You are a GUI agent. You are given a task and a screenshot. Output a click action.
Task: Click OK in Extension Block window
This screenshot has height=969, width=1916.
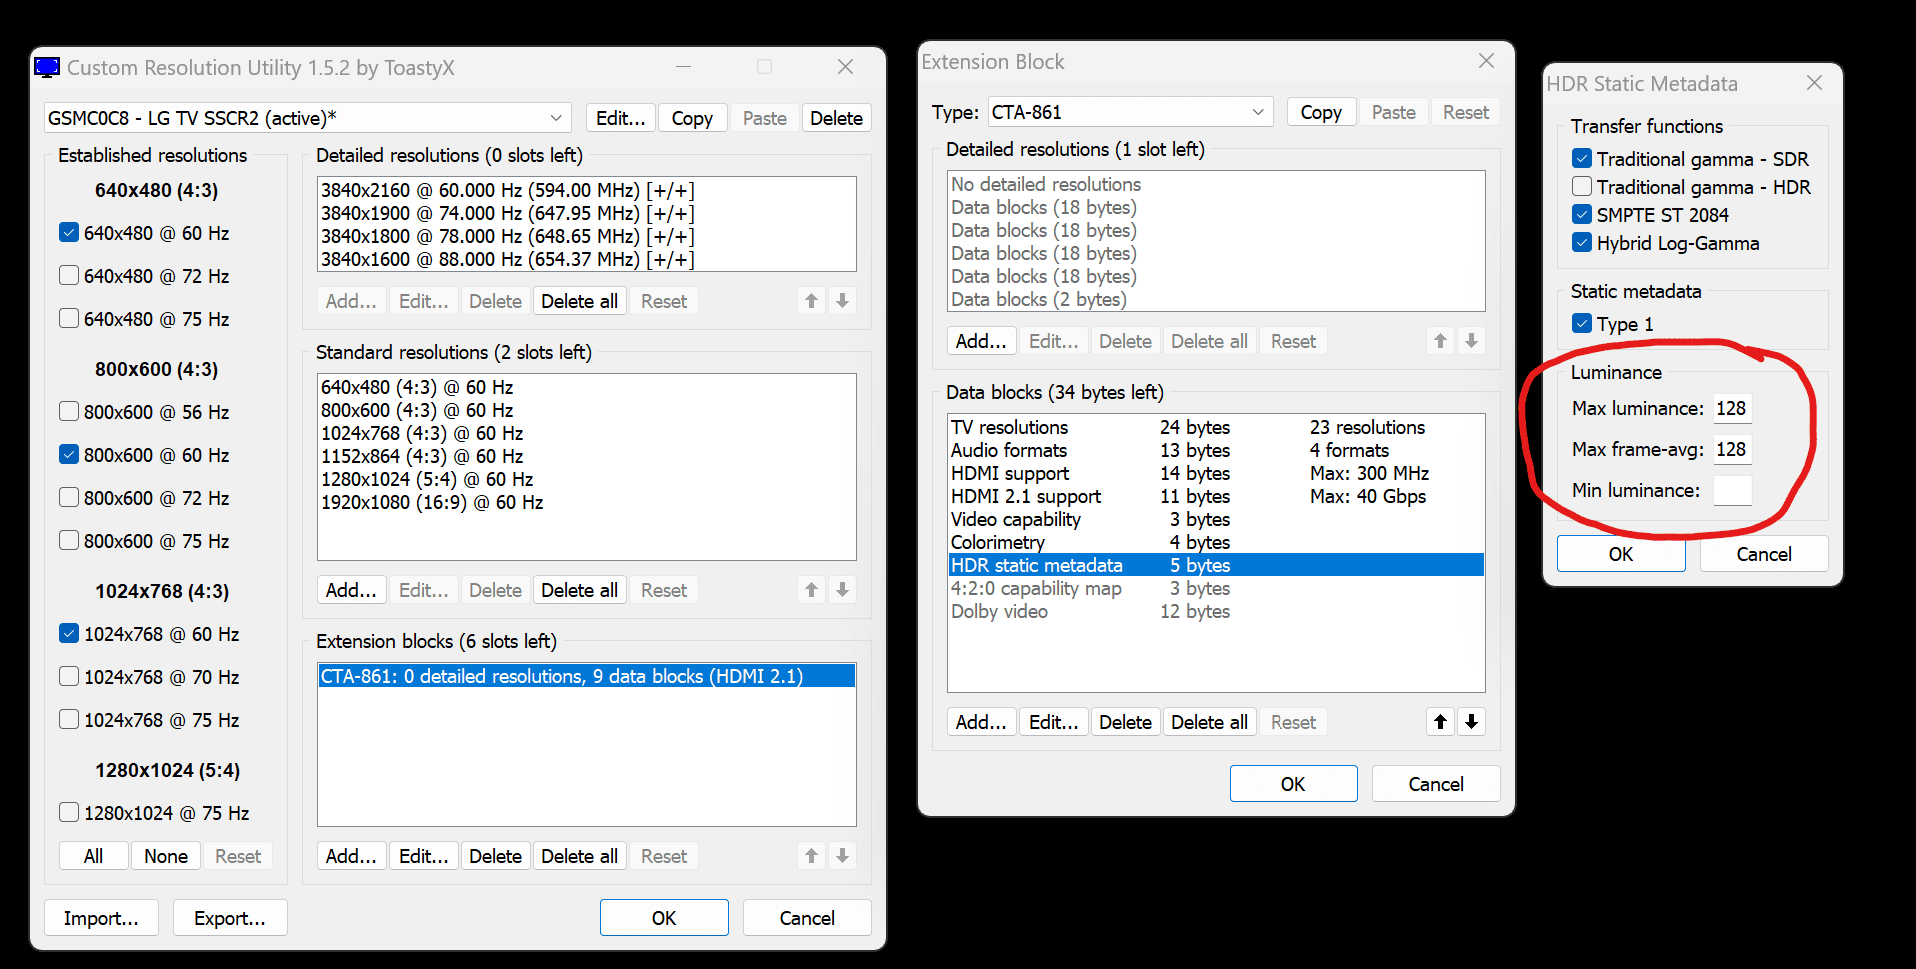coord(1293,784)
